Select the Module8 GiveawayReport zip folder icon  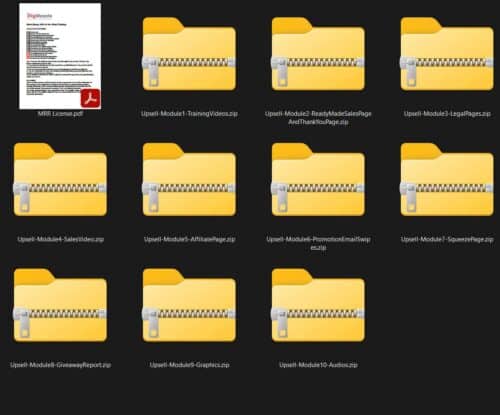[x=60, y=305]
